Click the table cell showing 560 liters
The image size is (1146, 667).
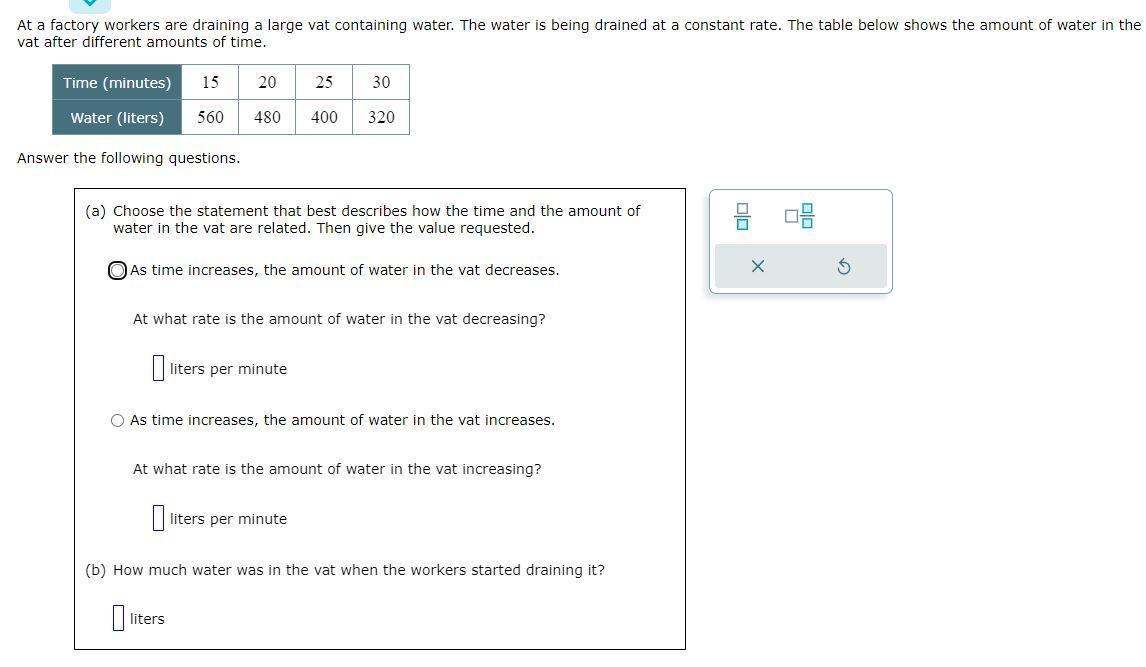[210, 118]
